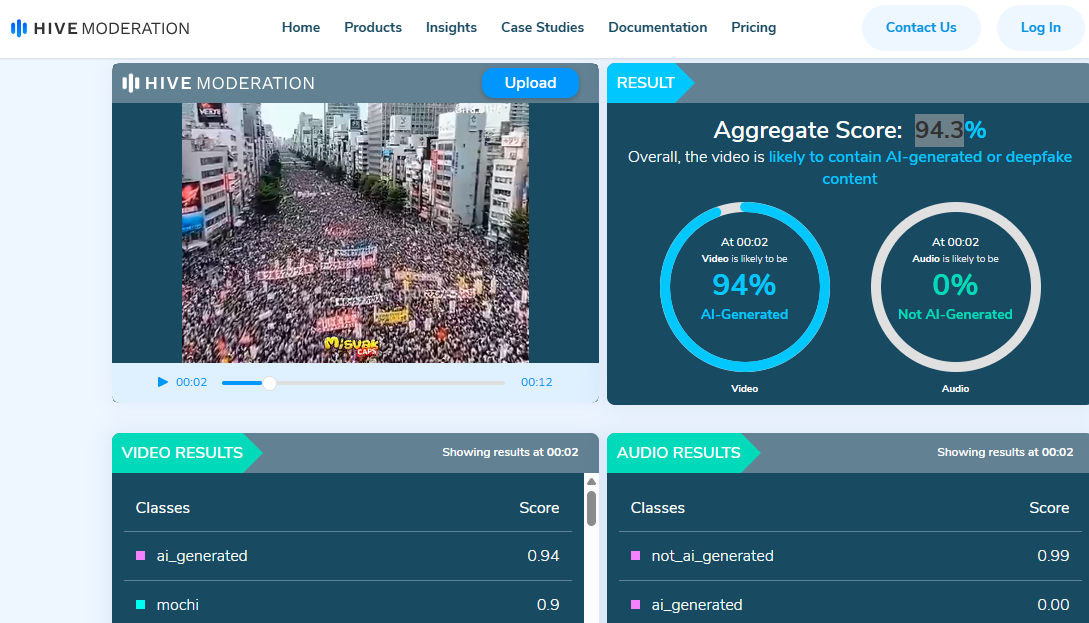The height and width of the screenshot is (623, 1089).
Task: Open the Home menu item
Action: pos(301,28)
